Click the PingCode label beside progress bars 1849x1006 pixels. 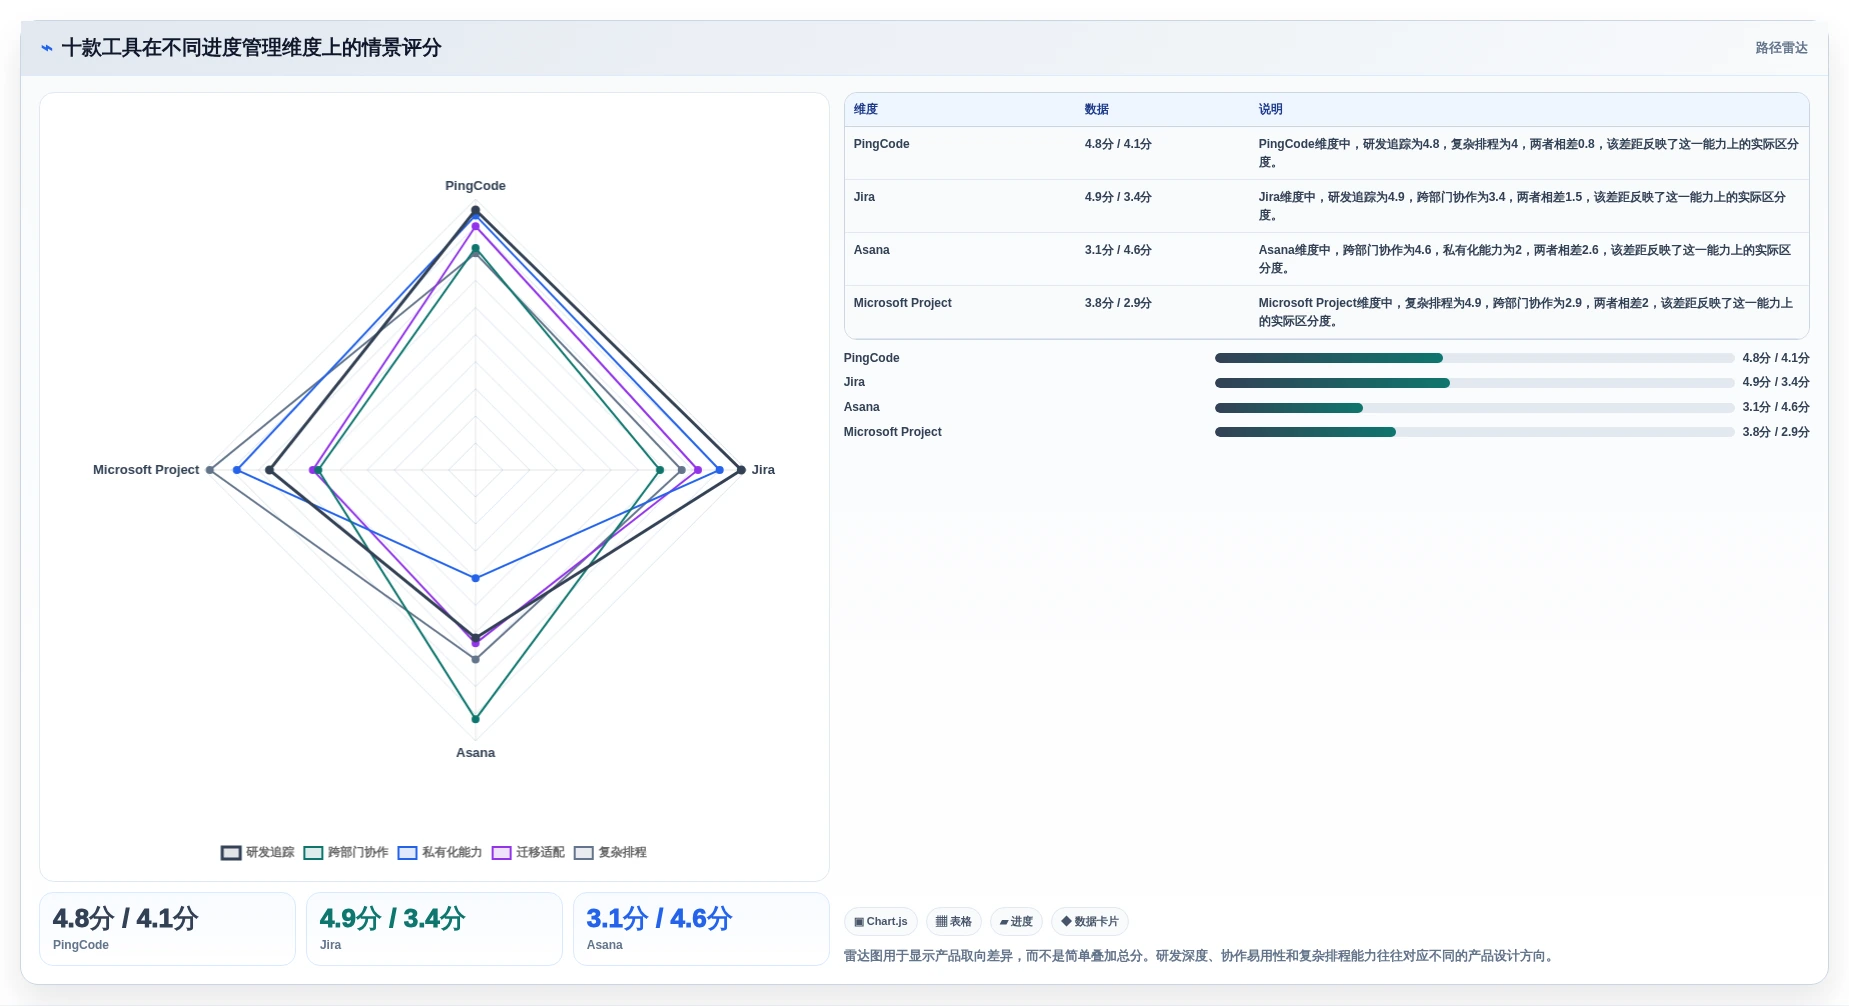point(871,358)
